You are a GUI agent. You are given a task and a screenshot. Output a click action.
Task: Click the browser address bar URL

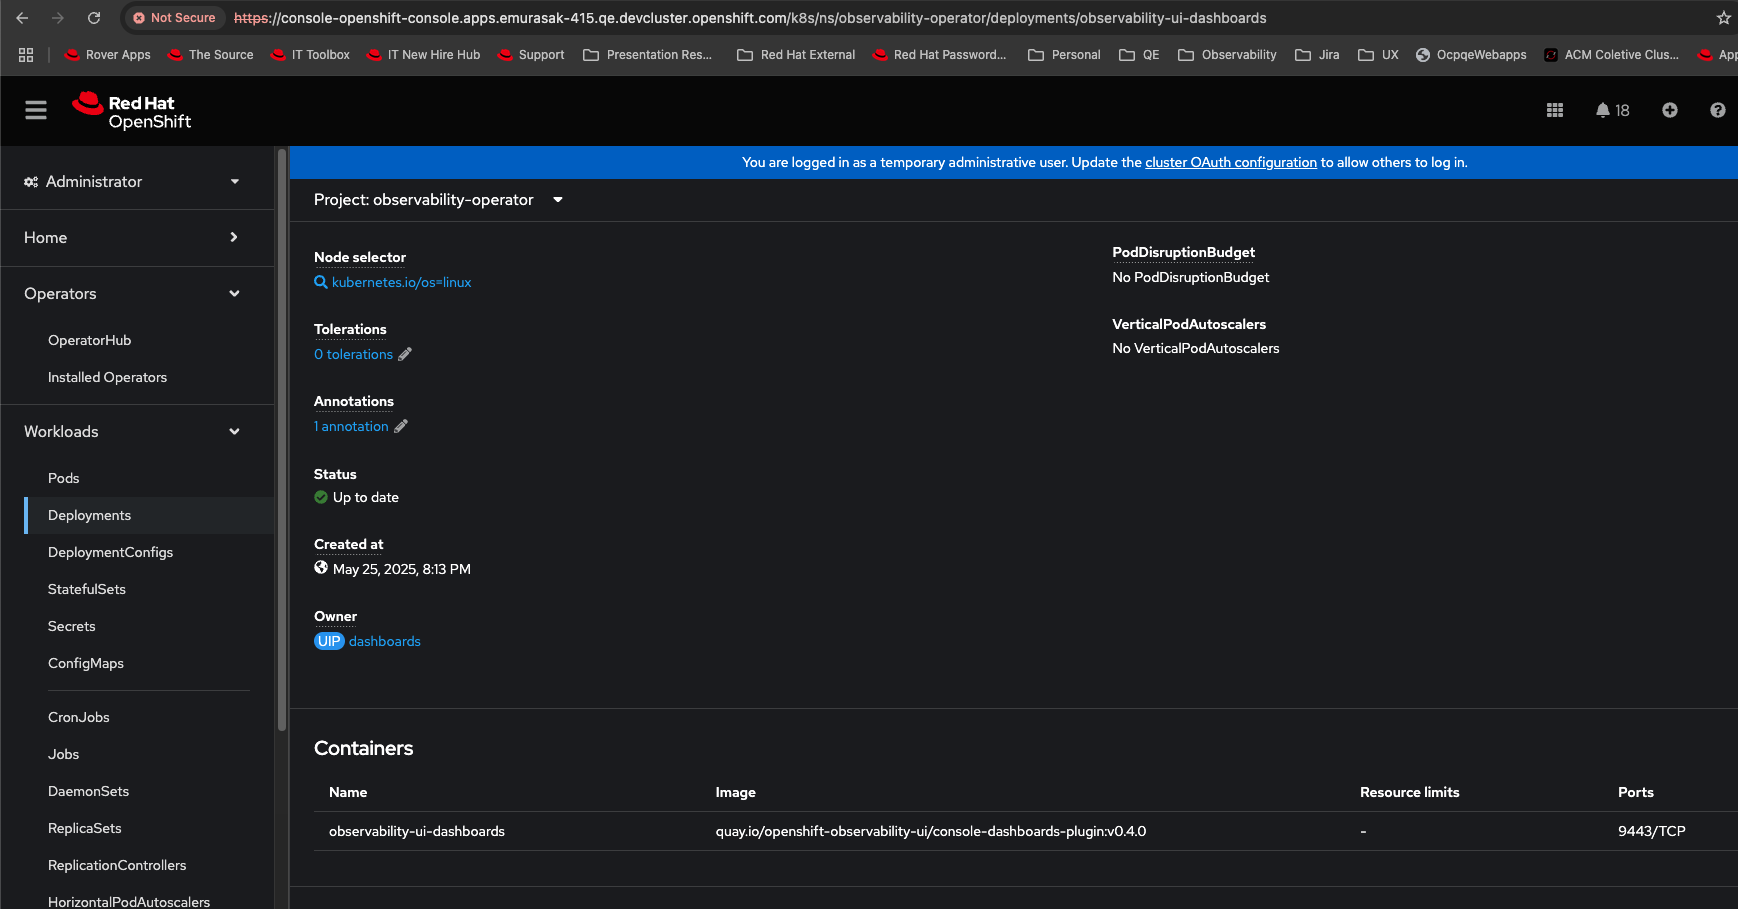click(x=750, y=18)
